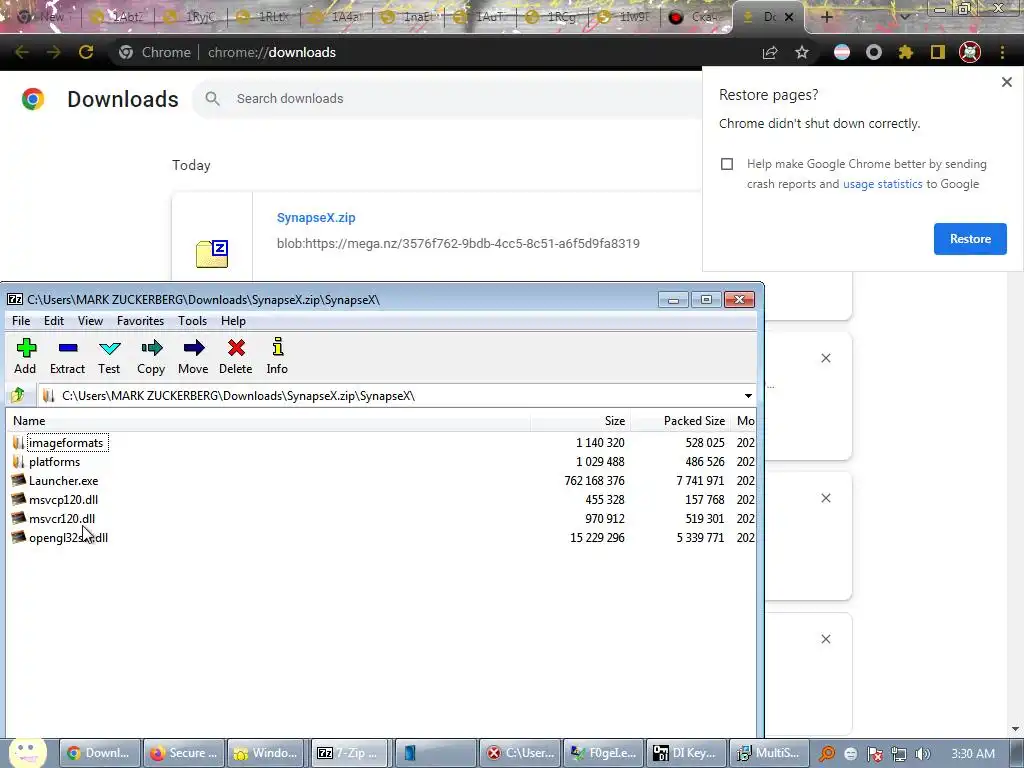Screen dimensions: 1024x768
Task: Tick the crash reports checkbox
Action: pos(727,164)
